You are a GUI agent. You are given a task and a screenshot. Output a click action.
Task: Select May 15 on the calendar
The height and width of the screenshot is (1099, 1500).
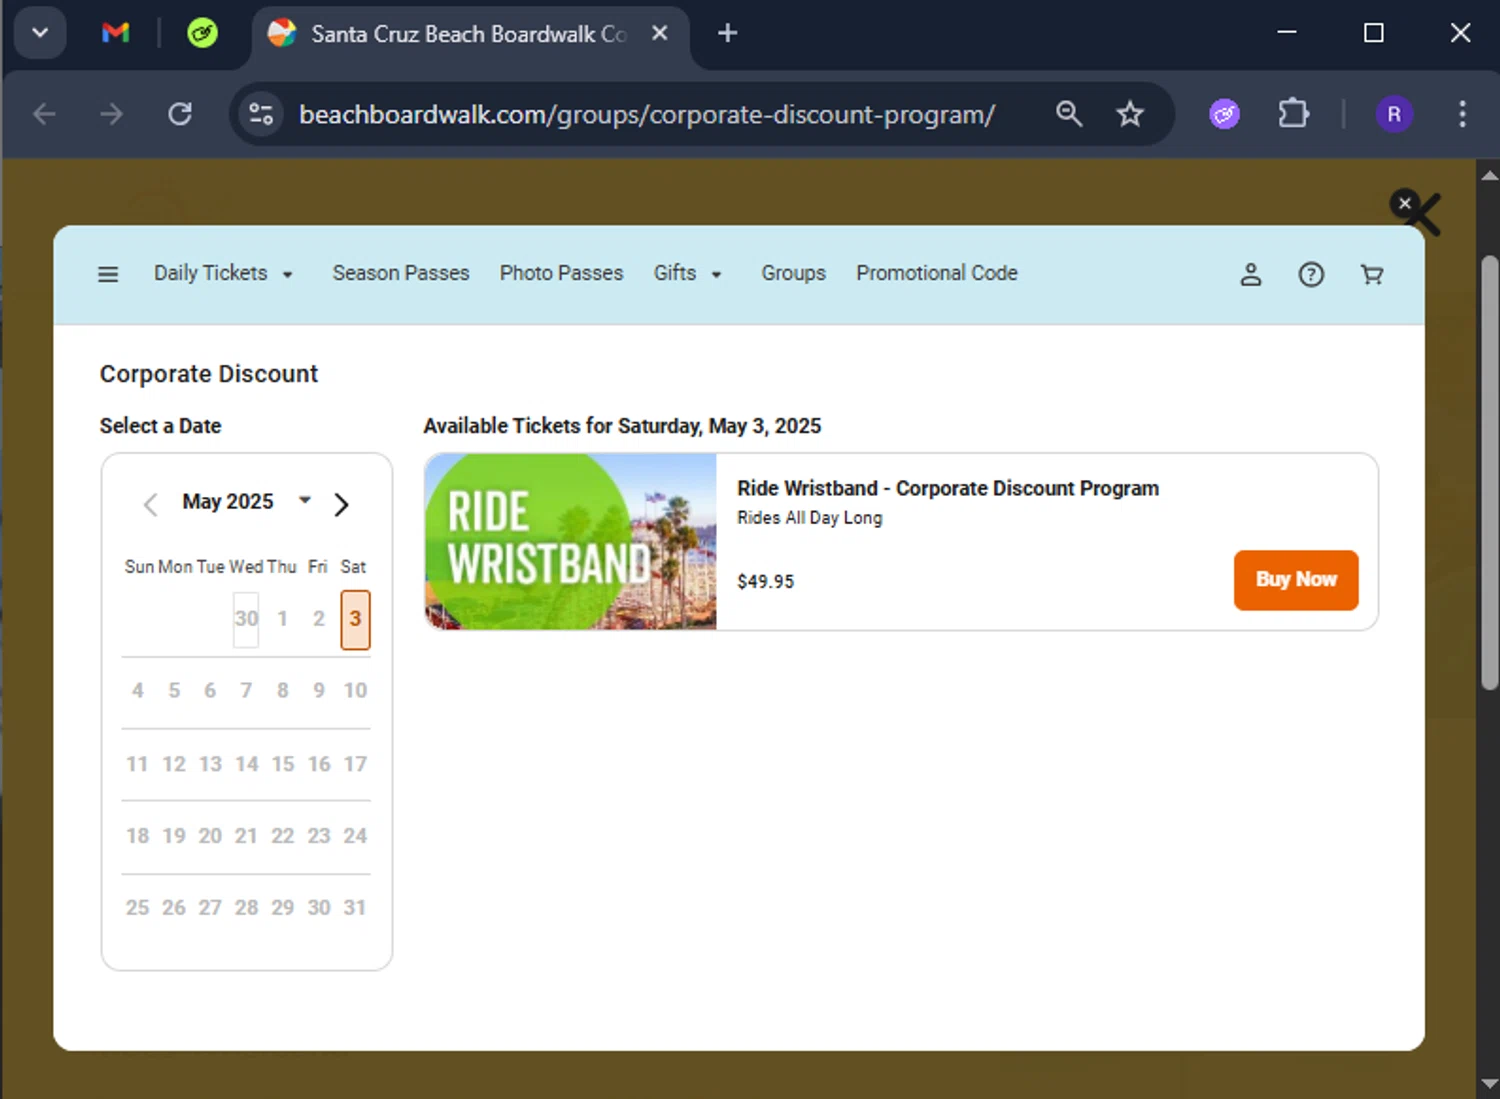[x=283, y=764]
